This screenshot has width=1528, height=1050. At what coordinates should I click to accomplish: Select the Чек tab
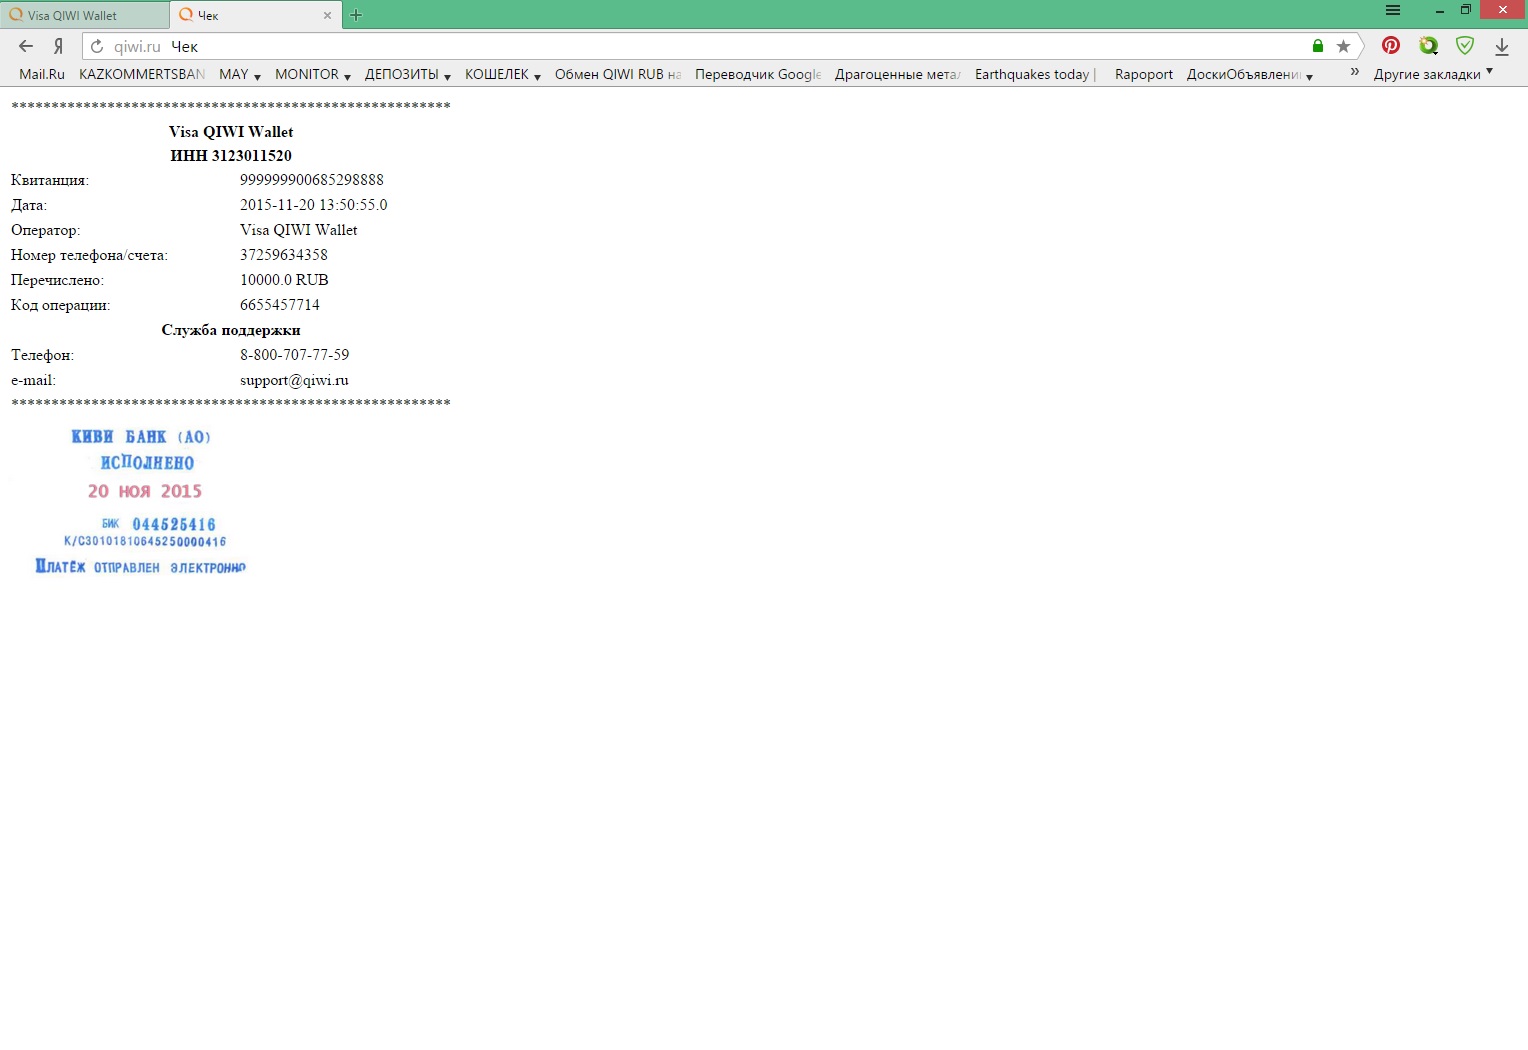click(255, 15)
